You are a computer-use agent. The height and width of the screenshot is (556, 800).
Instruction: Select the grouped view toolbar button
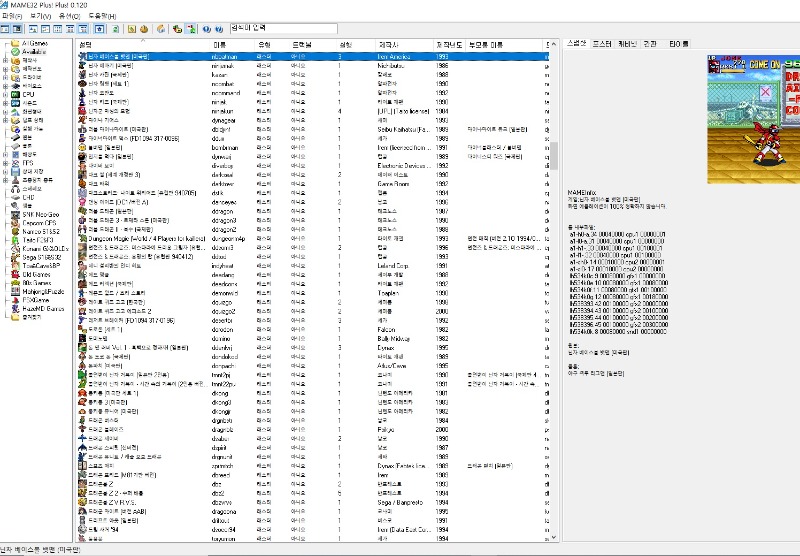83,29
